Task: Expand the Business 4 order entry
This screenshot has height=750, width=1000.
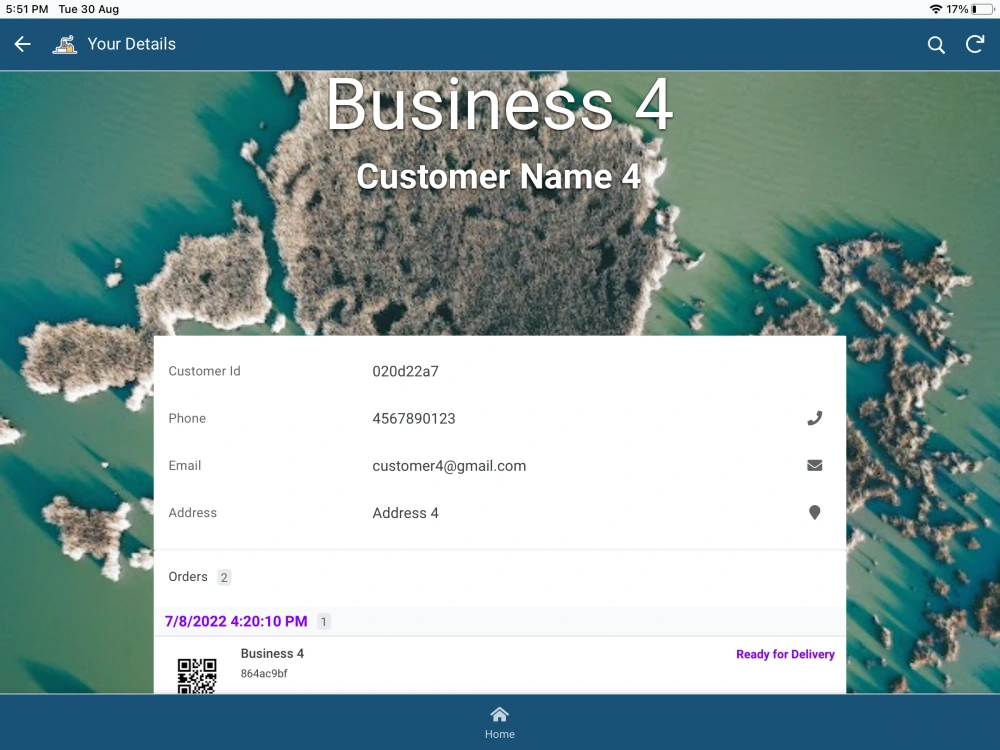Action: pos(272,653)
